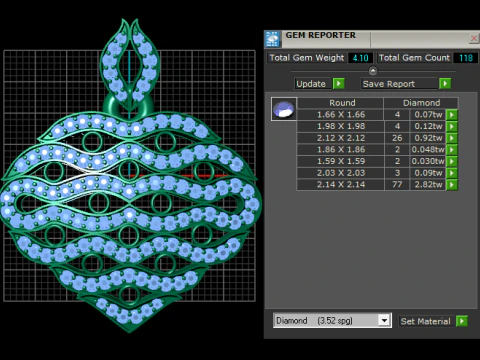Click green arrow for 2.14 X 2.14 row
This screenshot has width=480, height=360.
click(452, 185)
